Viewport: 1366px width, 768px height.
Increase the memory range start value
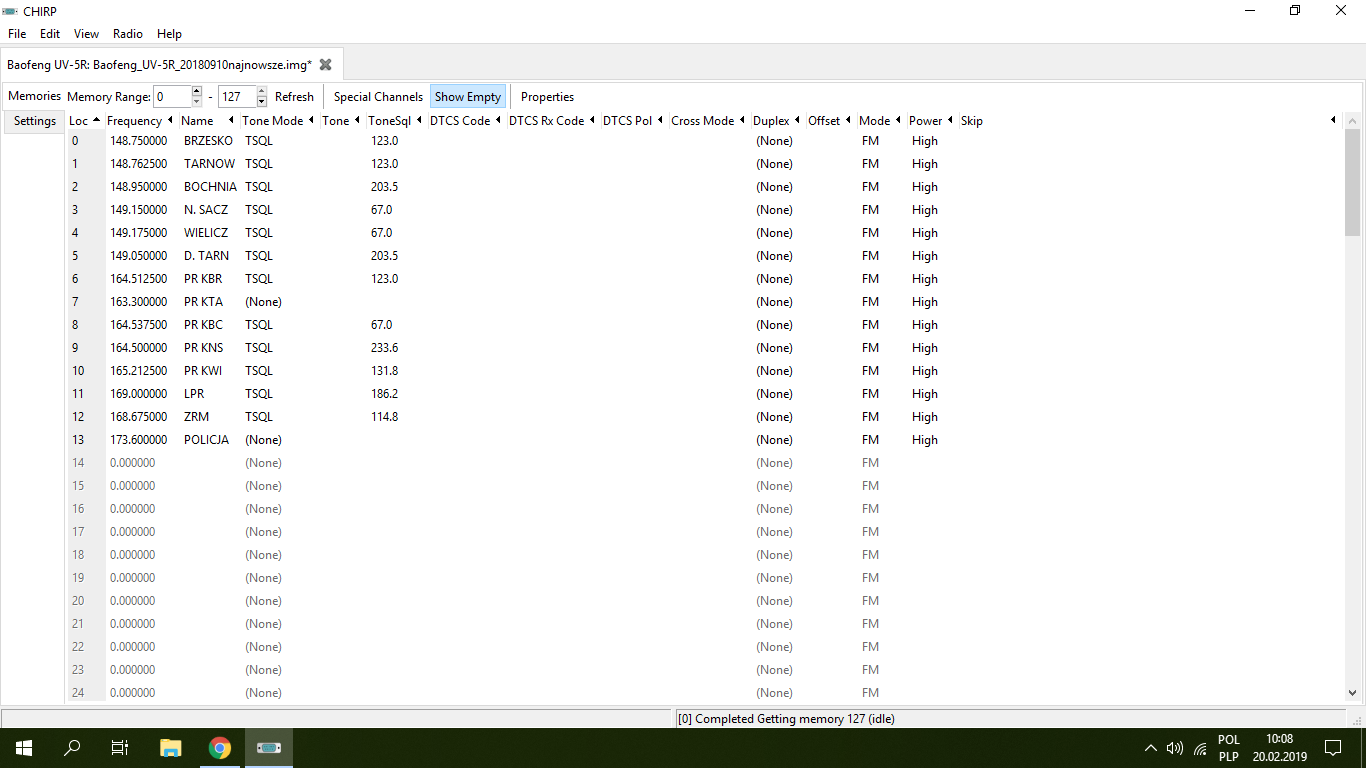tap(197, 91)
